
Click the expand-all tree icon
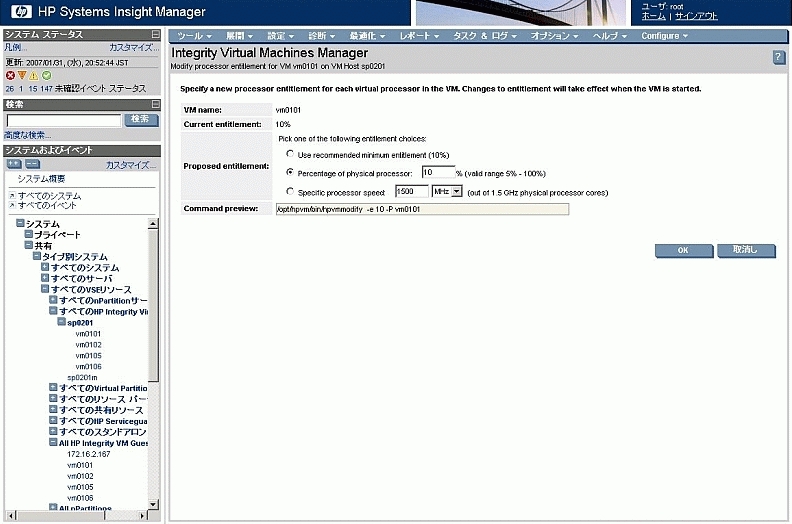14,164
